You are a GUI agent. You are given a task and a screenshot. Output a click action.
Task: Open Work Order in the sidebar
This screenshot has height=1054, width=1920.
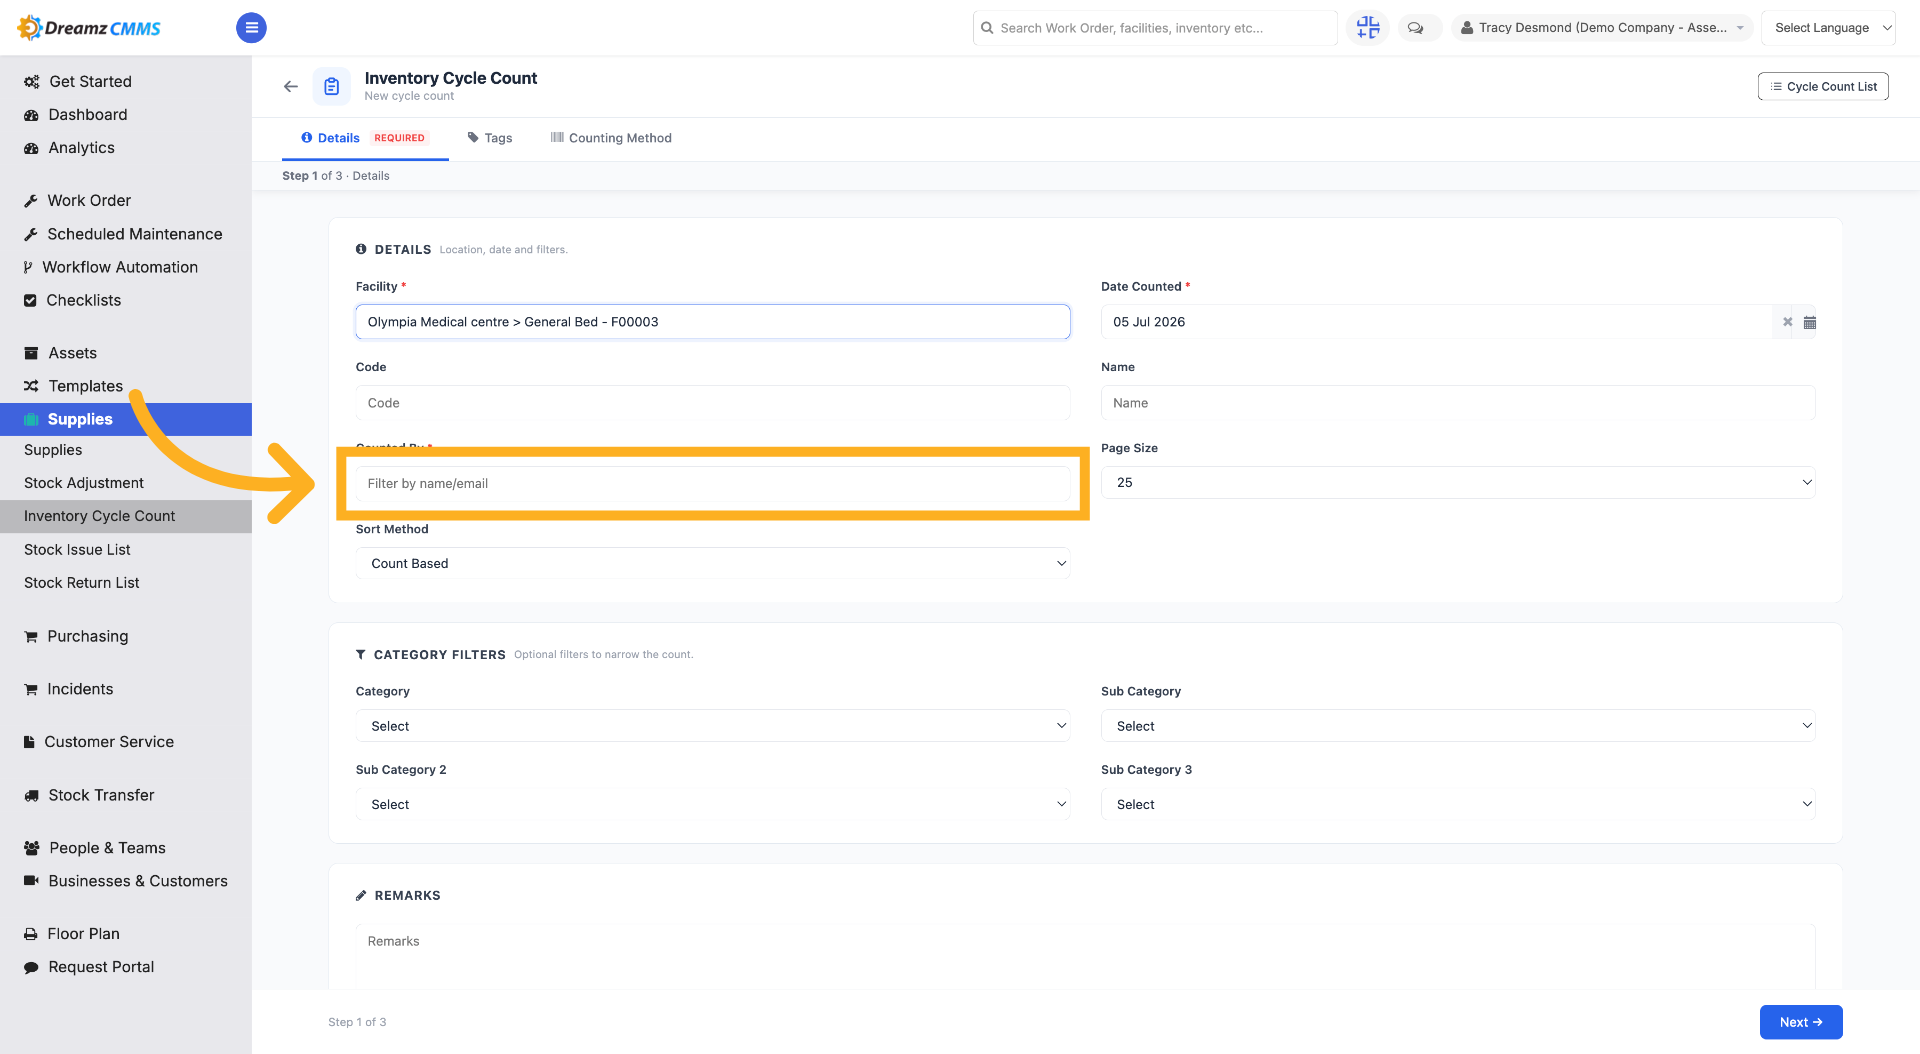coord(89,200)
